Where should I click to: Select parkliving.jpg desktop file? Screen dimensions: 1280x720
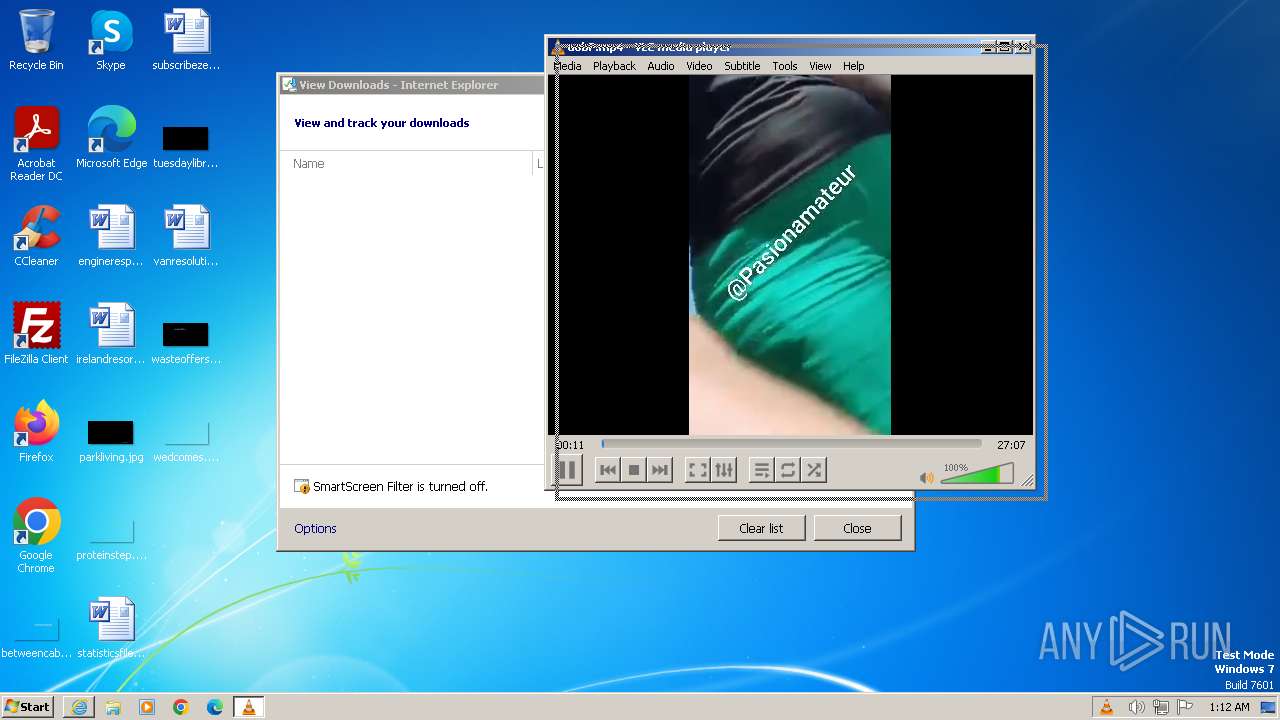(110, 440)
